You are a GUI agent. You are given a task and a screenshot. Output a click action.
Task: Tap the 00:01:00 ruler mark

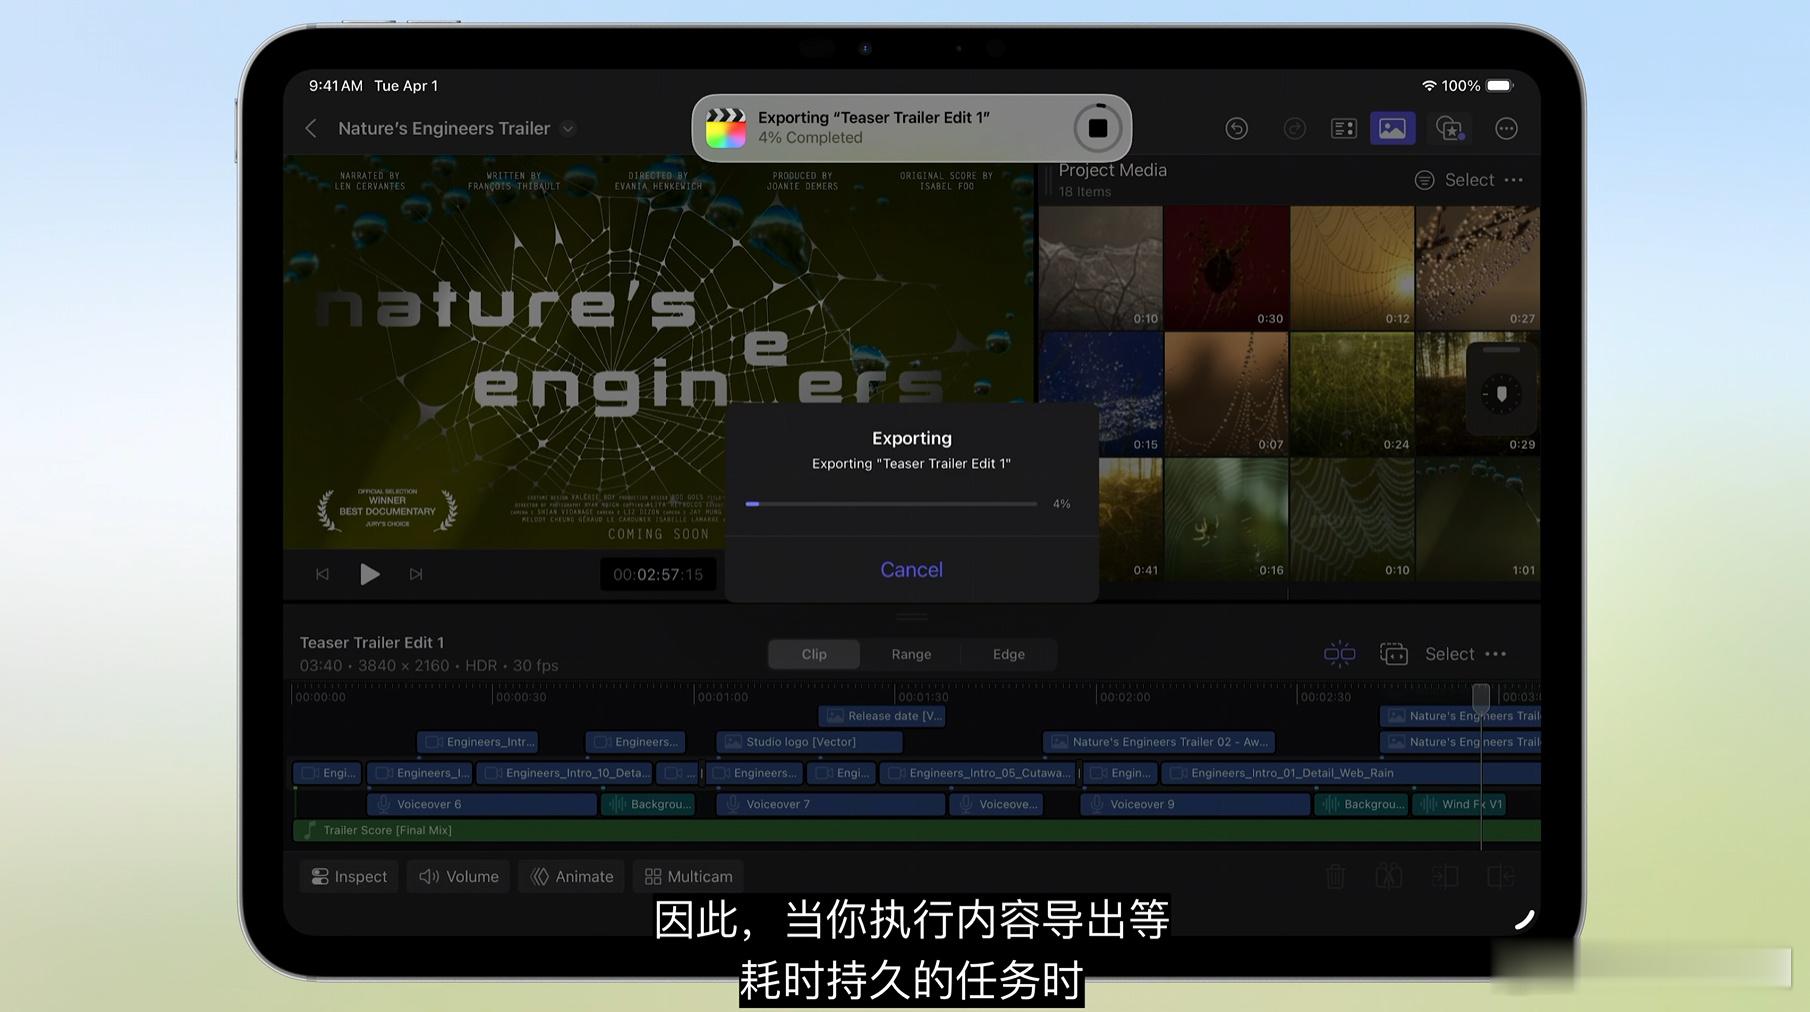point(722,697)
